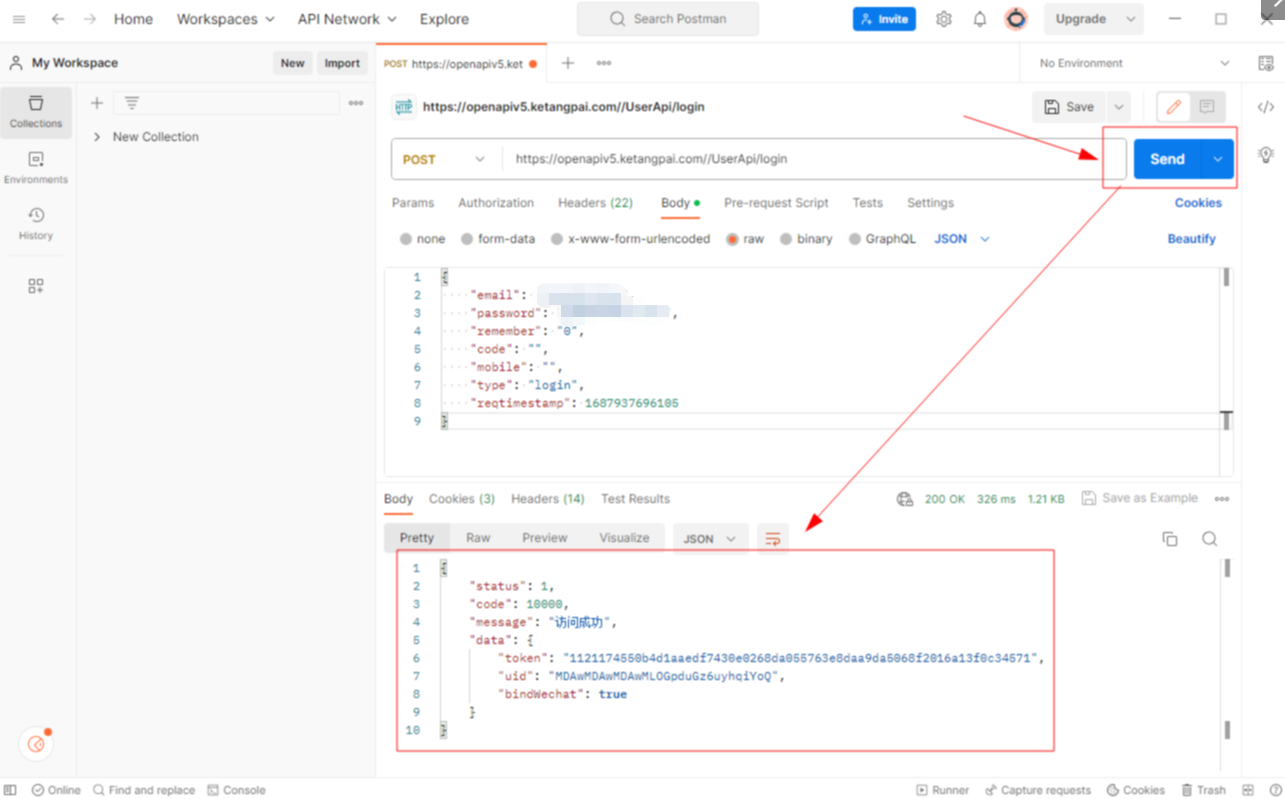The image size is (1285, 799).
Task: Click the Send button
Action: pyautogui.click(x=1167, y=159)
